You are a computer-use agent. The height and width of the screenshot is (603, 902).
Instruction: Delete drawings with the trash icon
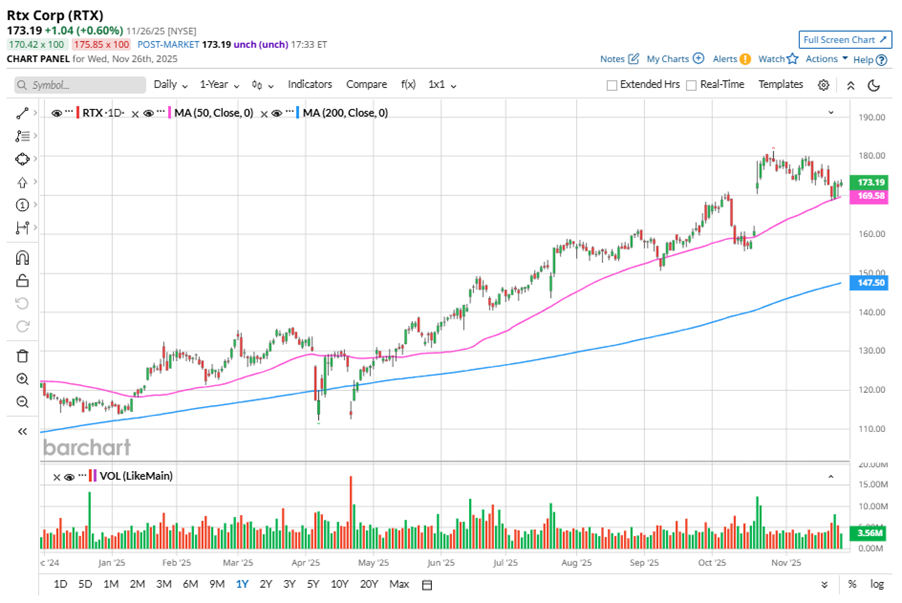tap(22, 355)
